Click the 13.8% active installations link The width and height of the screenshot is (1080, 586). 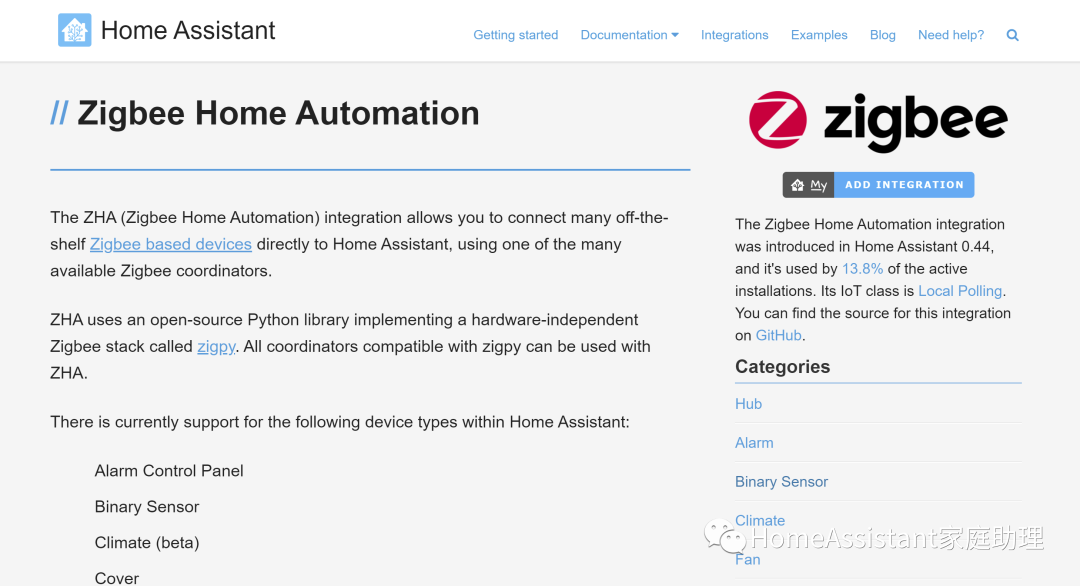pyautogui.click(x=862, y=269)
